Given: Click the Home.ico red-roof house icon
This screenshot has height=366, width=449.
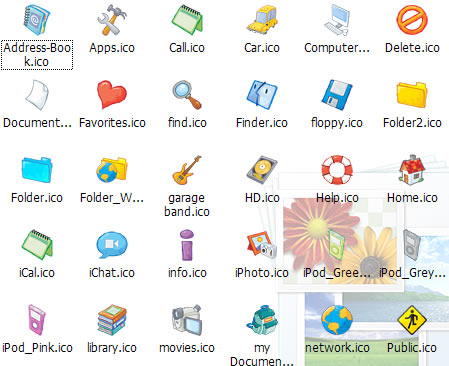Looking at the screenshot, I should (x=412, y=170).
